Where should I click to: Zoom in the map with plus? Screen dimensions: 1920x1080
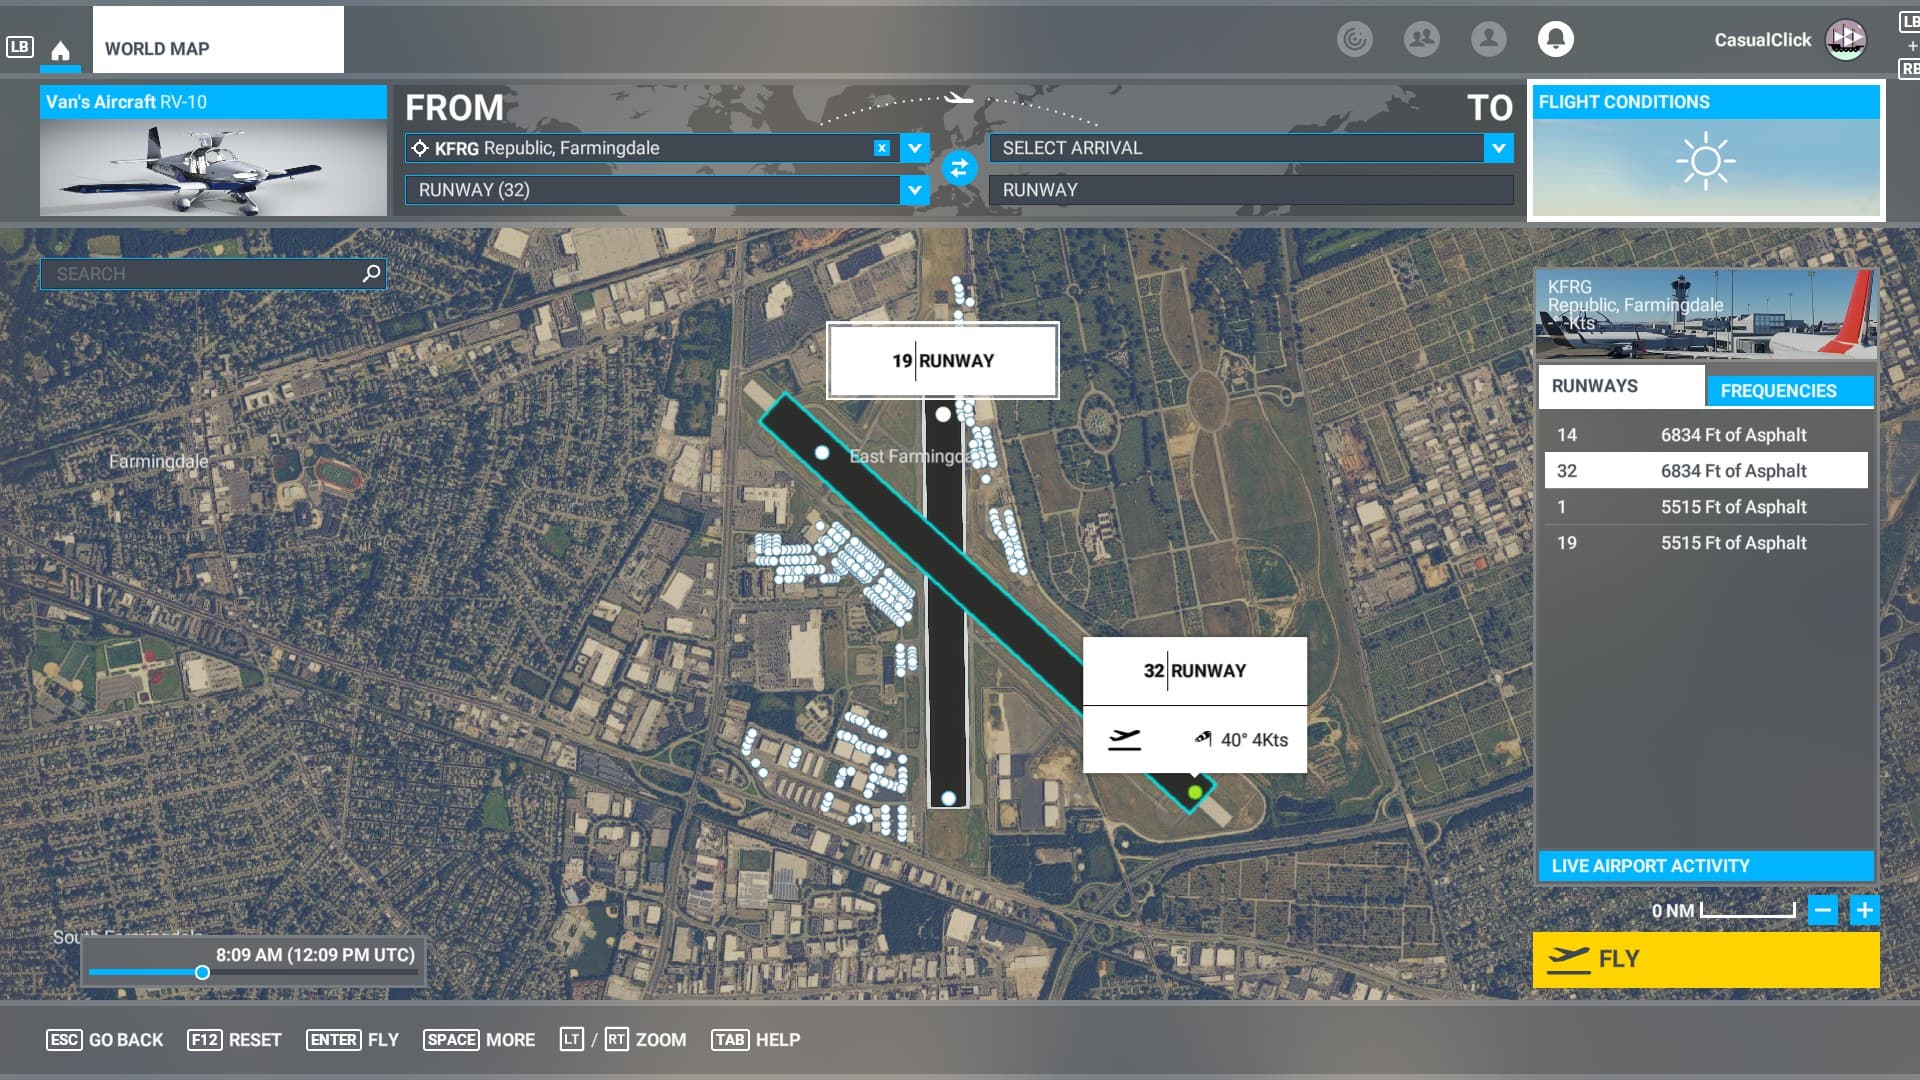(x=1864, y=910)
